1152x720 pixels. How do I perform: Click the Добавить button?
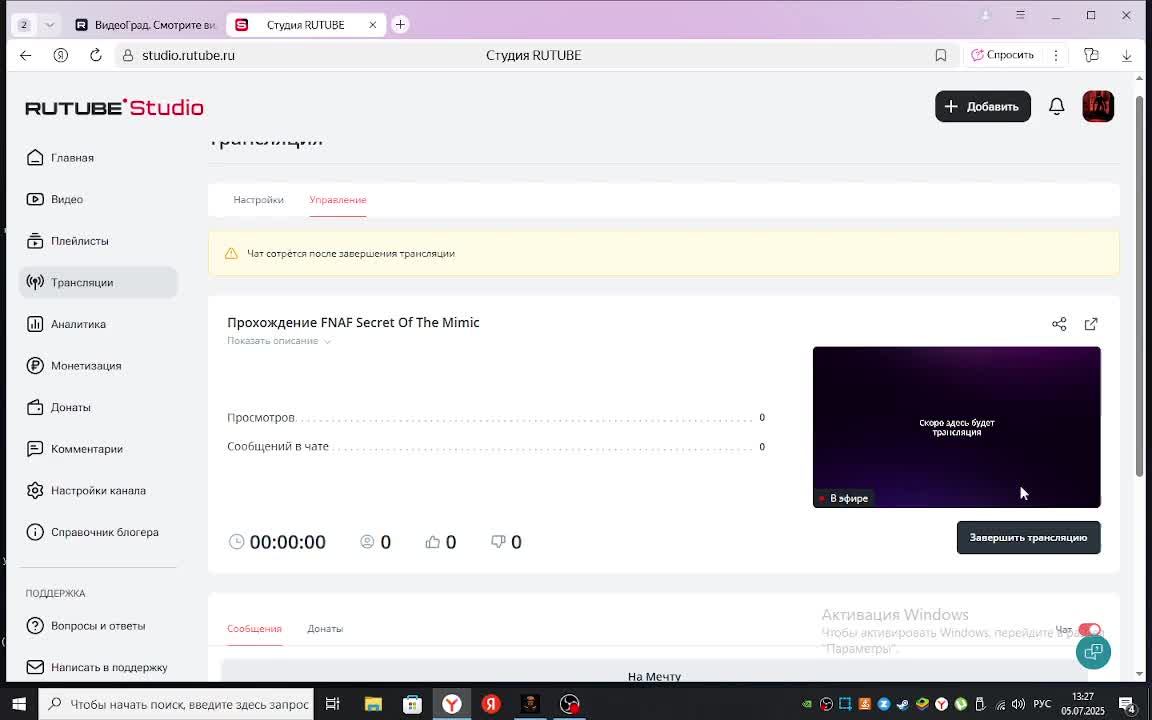point(983,107)
